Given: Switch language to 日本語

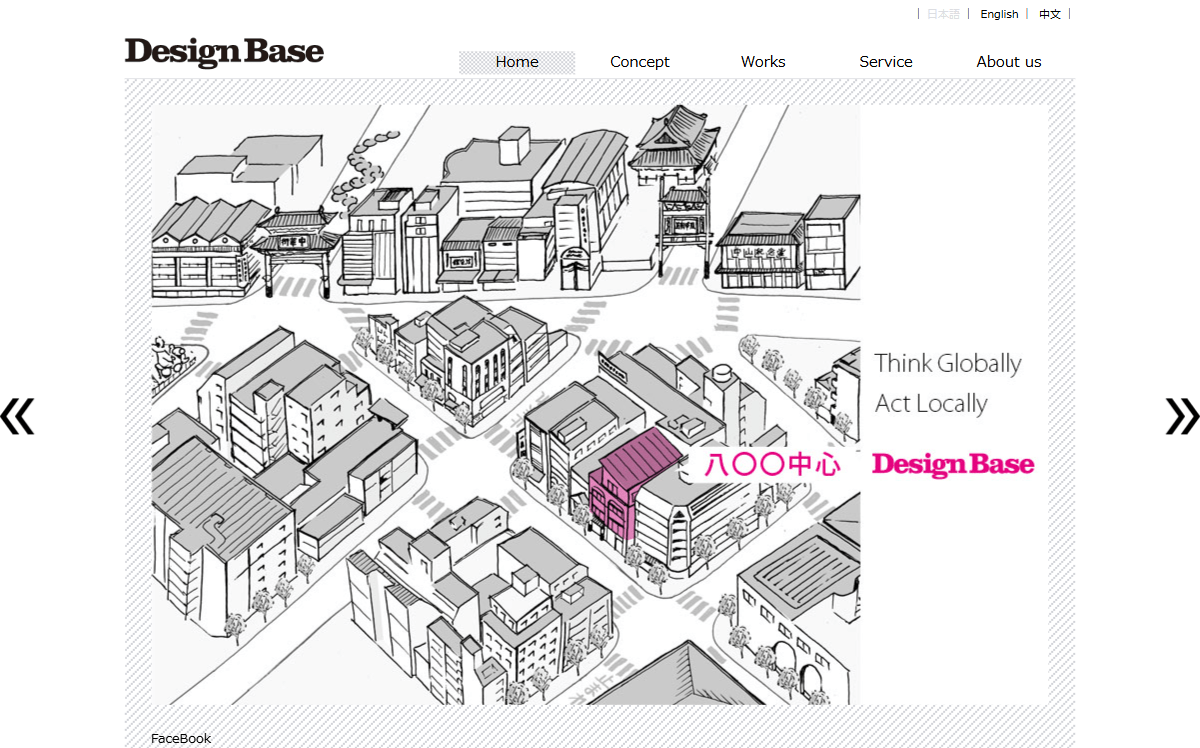Looking at the screenshot, I should pyautogui.click(x=943, y=14).
